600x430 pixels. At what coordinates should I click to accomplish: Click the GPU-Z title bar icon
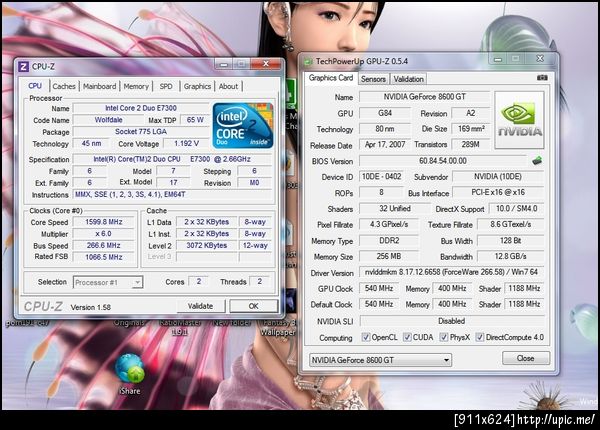(x=308, y=61)
